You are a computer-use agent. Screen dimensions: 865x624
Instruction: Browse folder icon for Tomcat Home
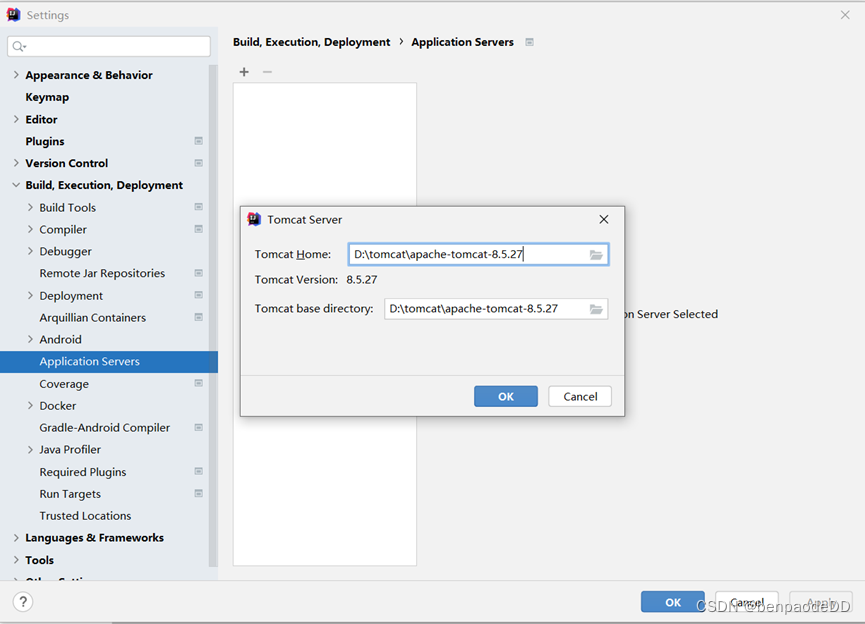[596, 254]
